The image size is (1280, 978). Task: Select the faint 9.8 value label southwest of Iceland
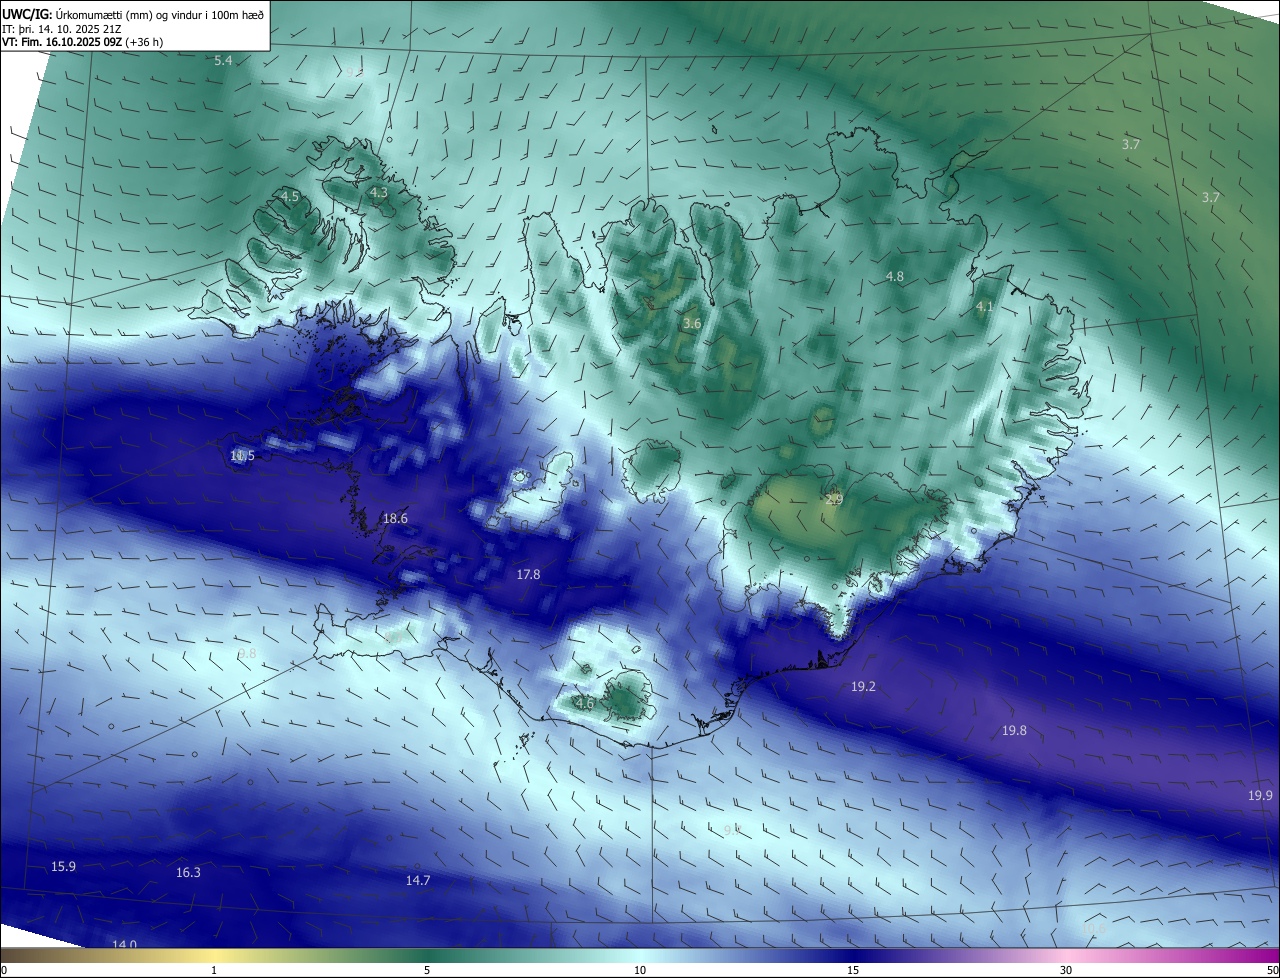pos(247,653)
